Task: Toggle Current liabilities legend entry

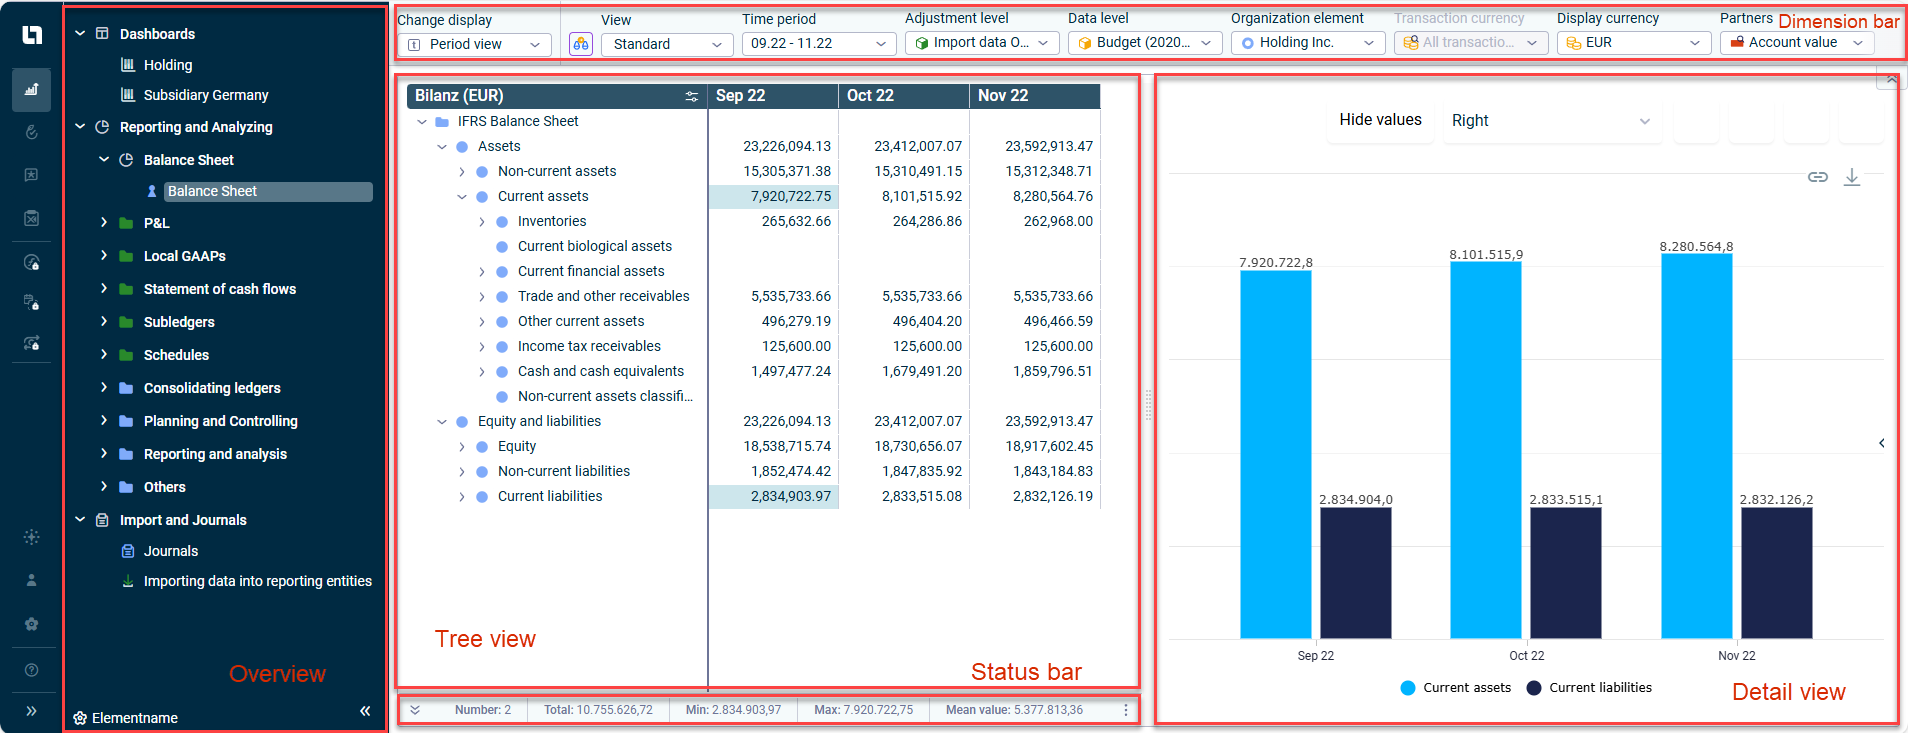Action: click(x=1589, y=688)
